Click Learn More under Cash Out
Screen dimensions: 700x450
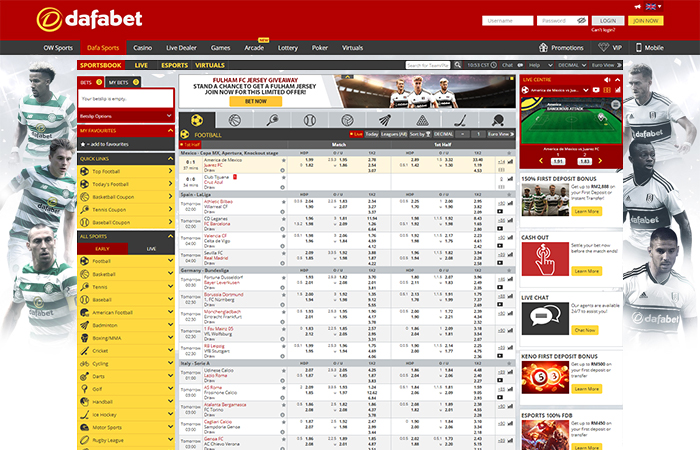click(x=587, y=271)
